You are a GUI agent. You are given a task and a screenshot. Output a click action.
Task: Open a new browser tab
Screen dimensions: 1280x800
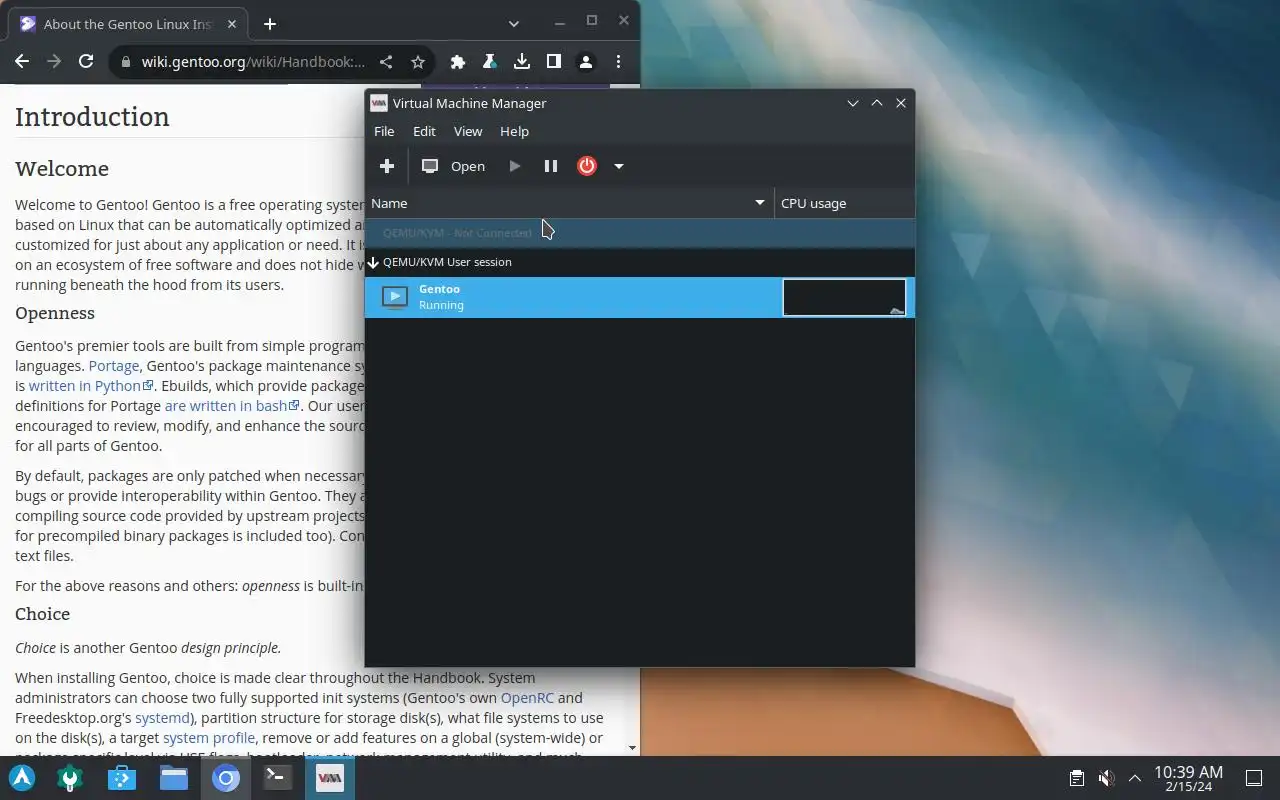pos(270,24)
